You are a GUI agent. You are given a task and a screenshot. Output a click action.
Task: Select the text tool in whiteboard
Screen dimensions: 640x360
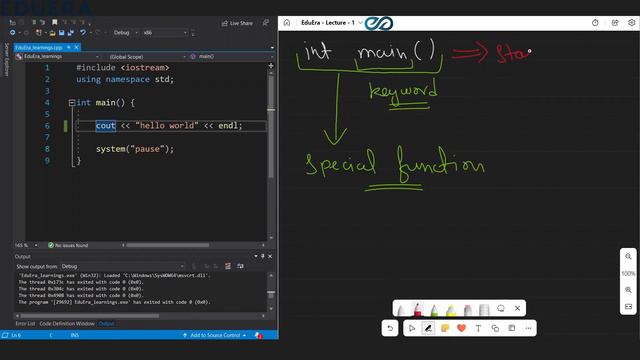pos(478,328)
